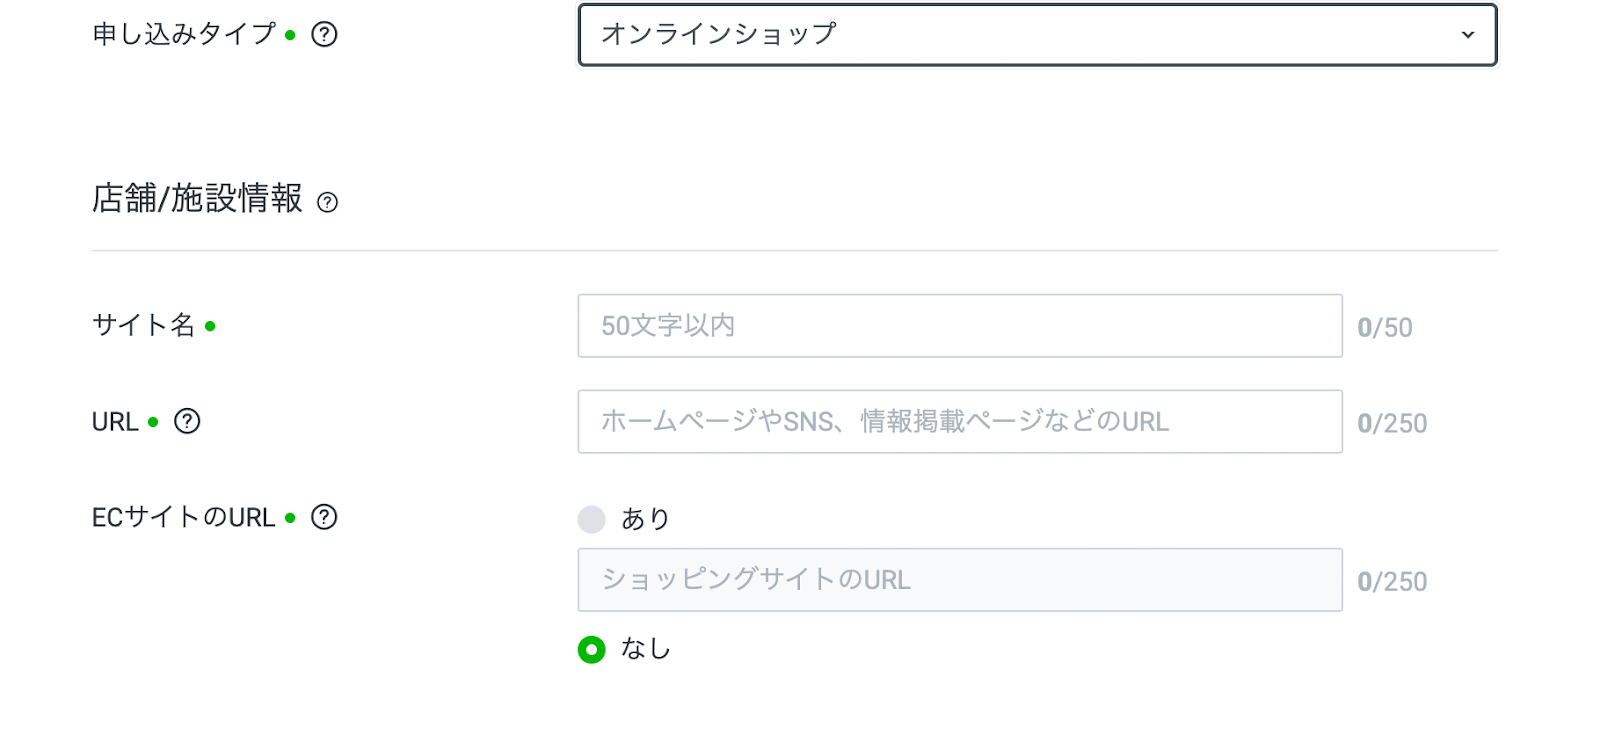Select the あり radio button
1600x735 pixels.
click(592, 519)
